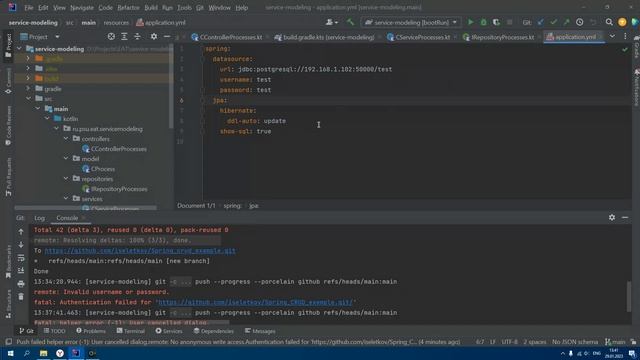This screenshot has height=360, width=640.
Task: Select CControllerProcesses in project tree
Action: pyautogui.click(x=114, y=149)
